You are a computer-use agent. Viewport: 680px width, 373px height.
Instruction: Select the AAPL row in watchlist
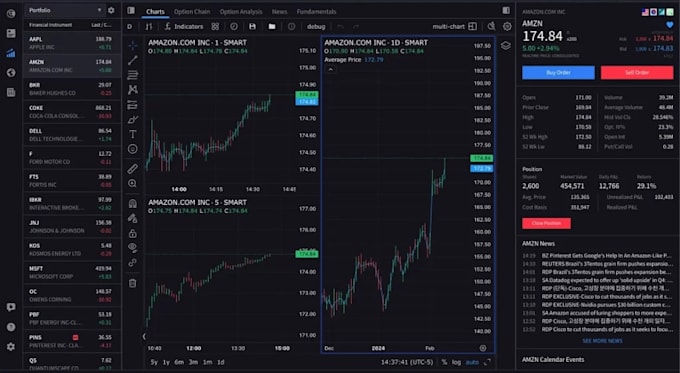point(71,43)
